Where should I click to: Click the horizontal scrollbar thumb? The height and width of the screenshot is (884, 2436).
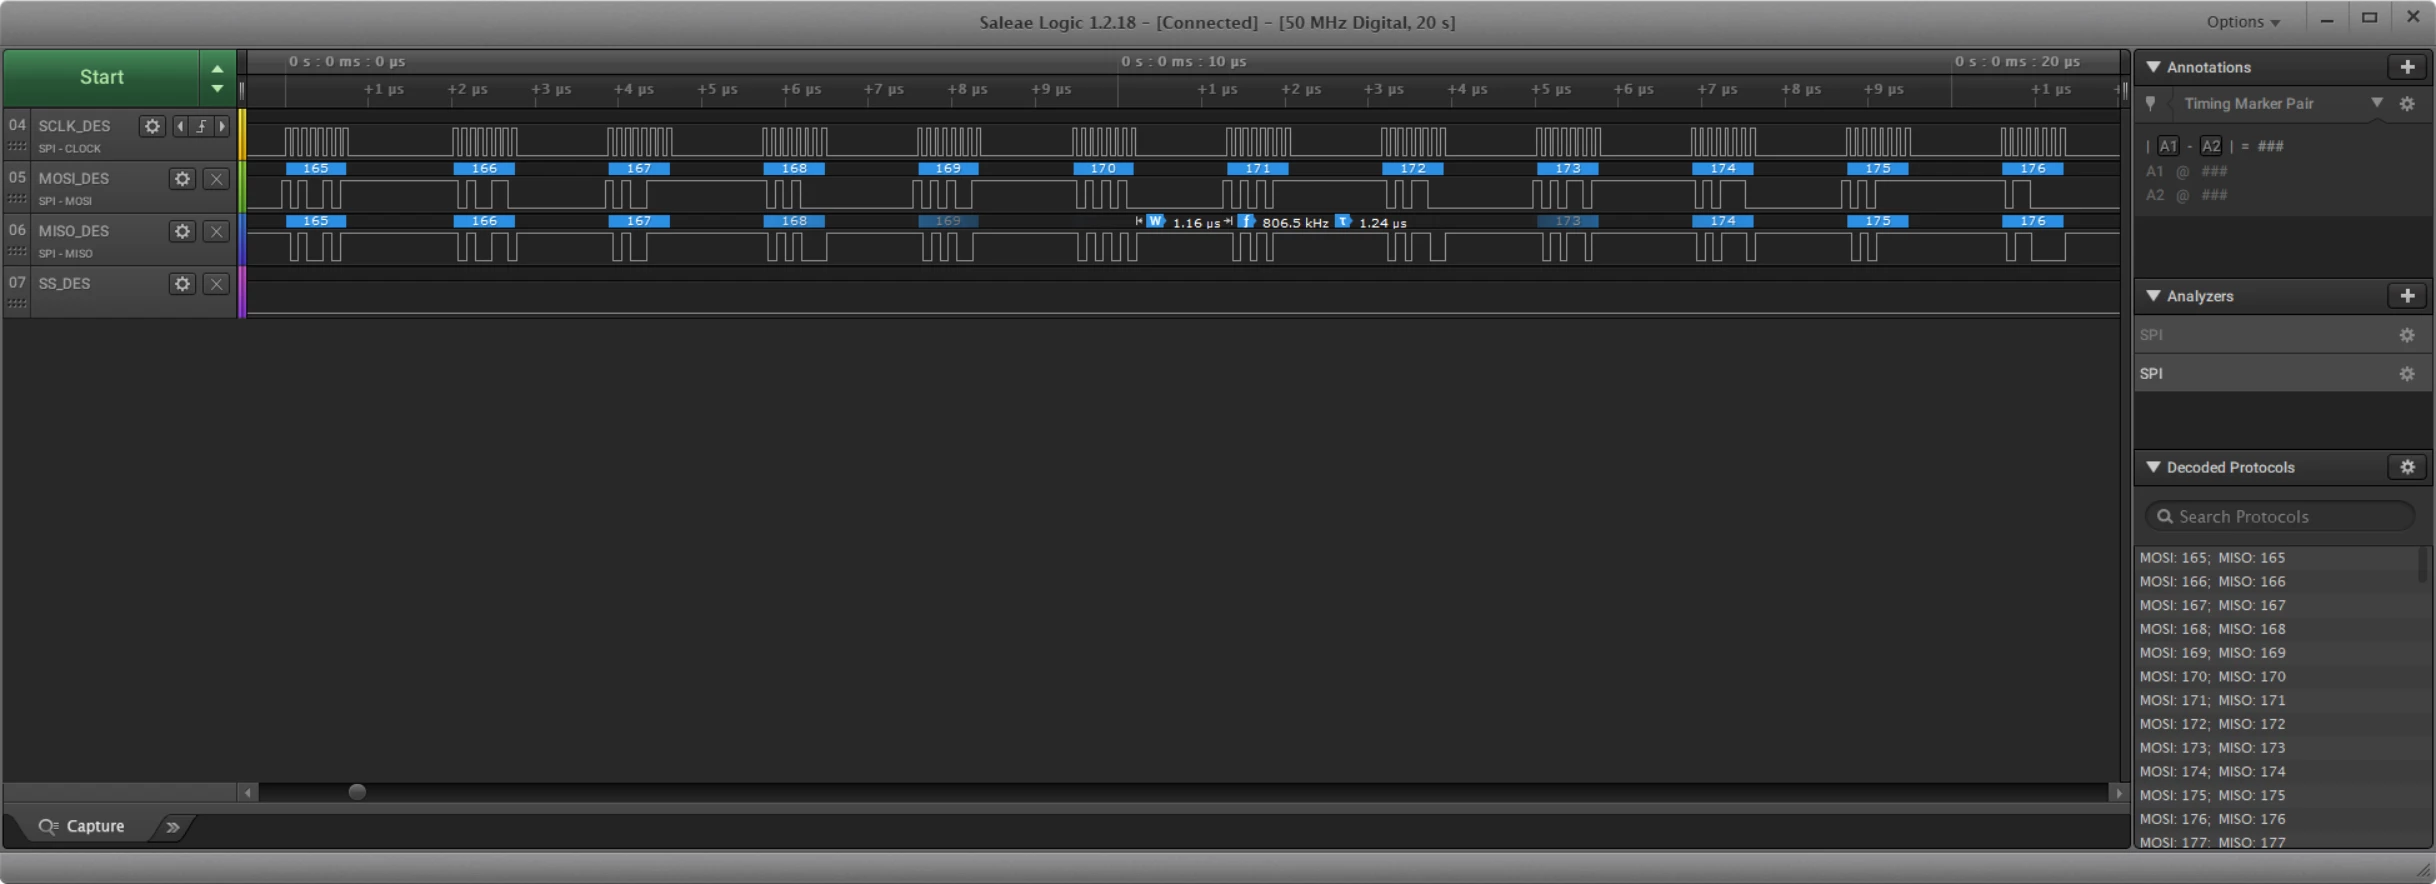pos(357,792)
